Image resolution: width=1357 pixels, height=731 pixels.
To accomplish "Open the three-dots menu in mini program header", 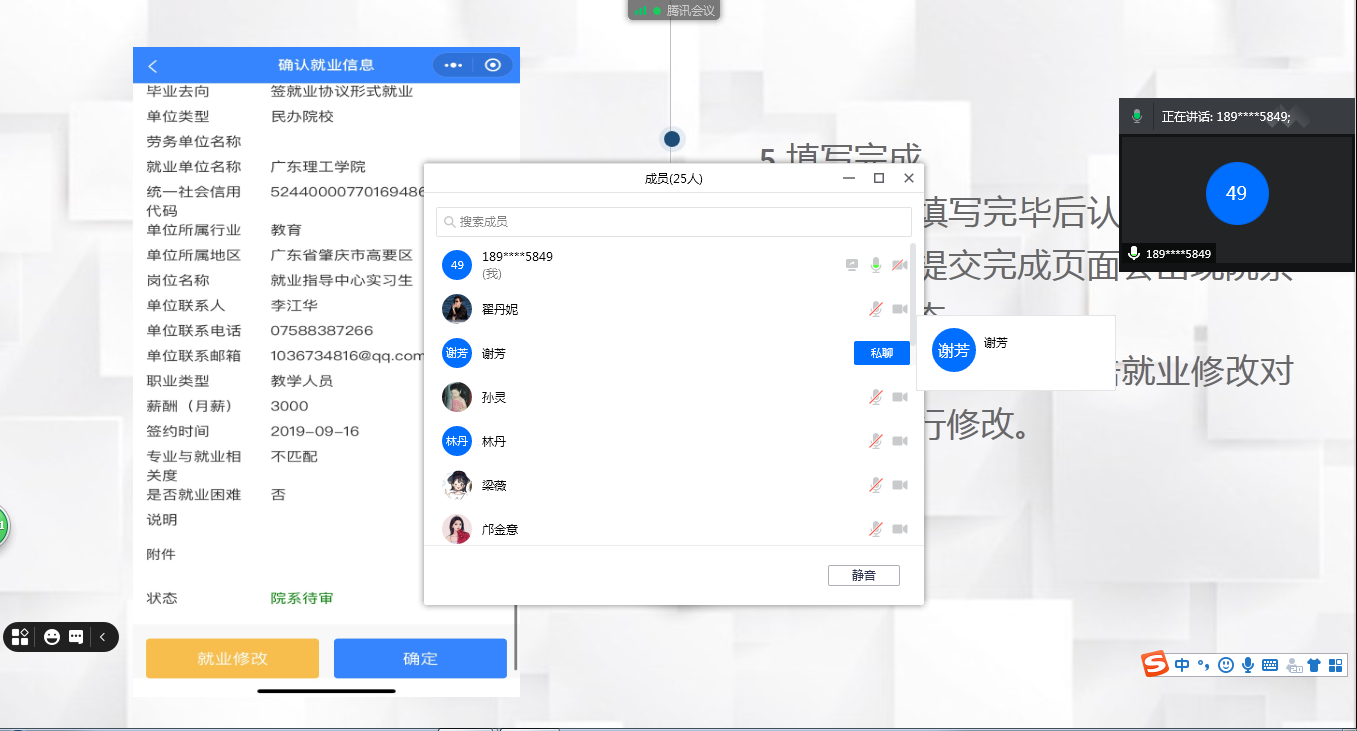I will pos(453,66).
